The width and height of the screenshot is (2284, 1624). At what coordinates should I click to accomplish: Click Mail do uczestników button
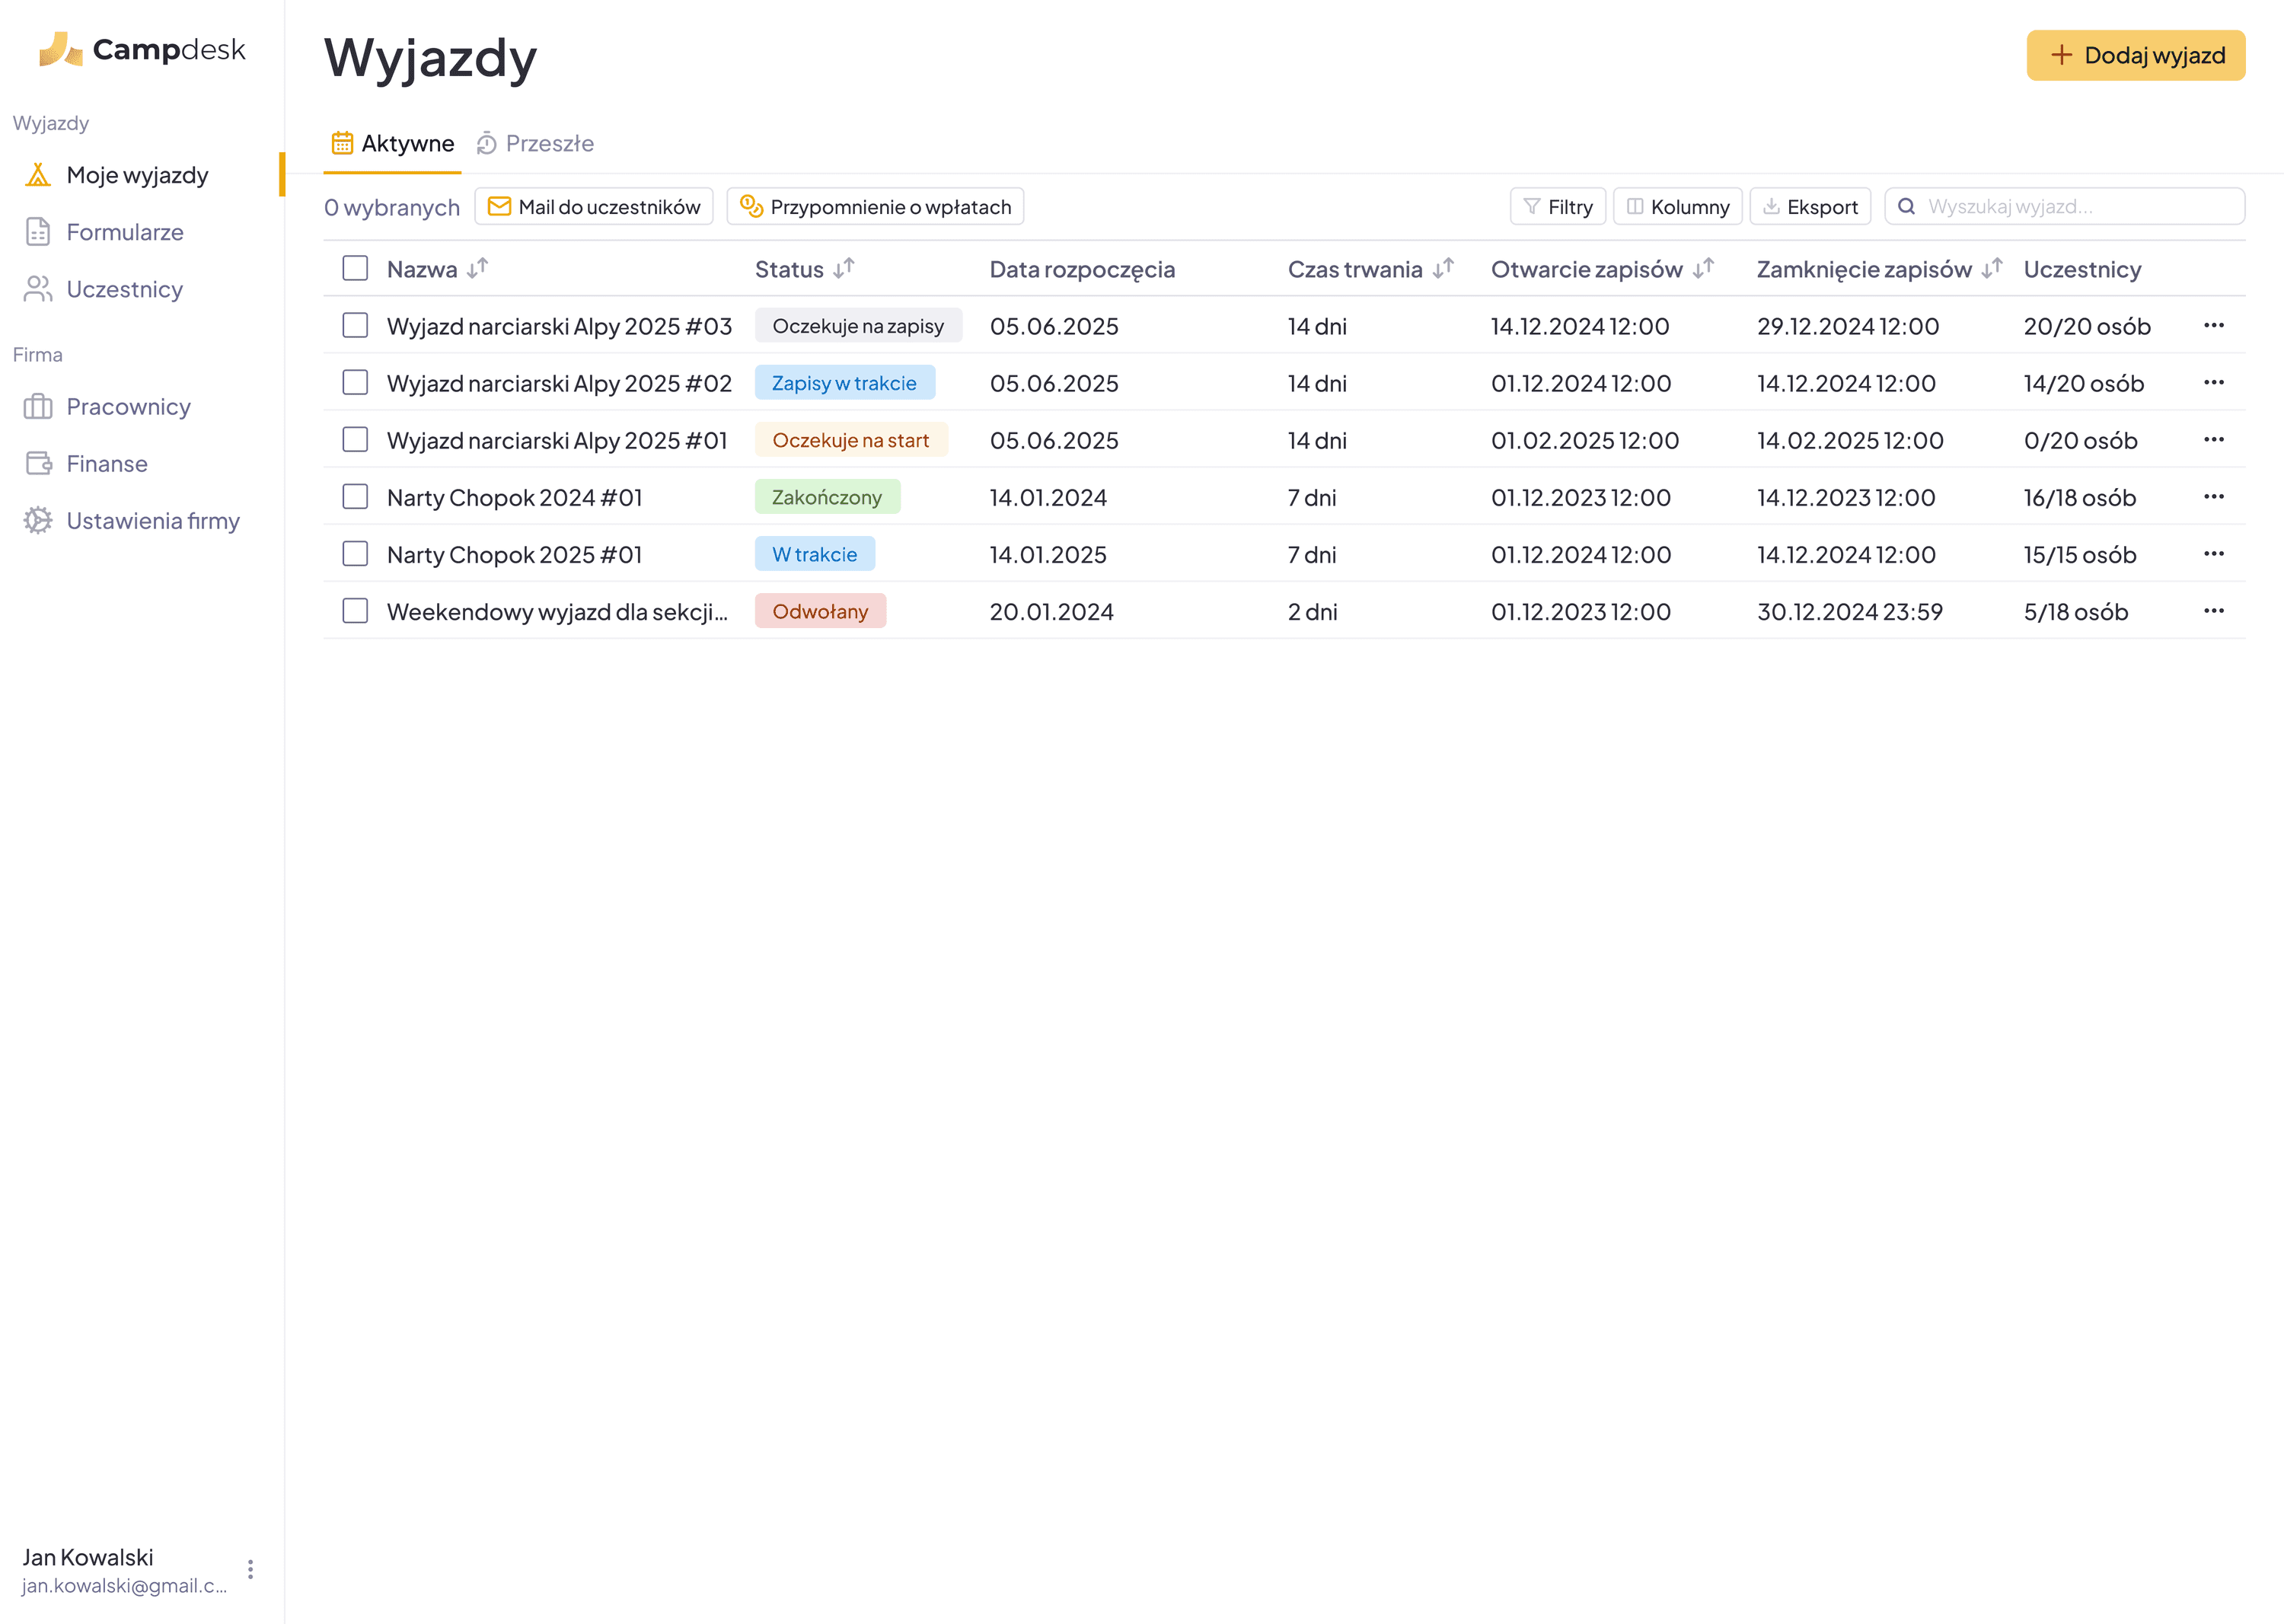click(594, 207)
